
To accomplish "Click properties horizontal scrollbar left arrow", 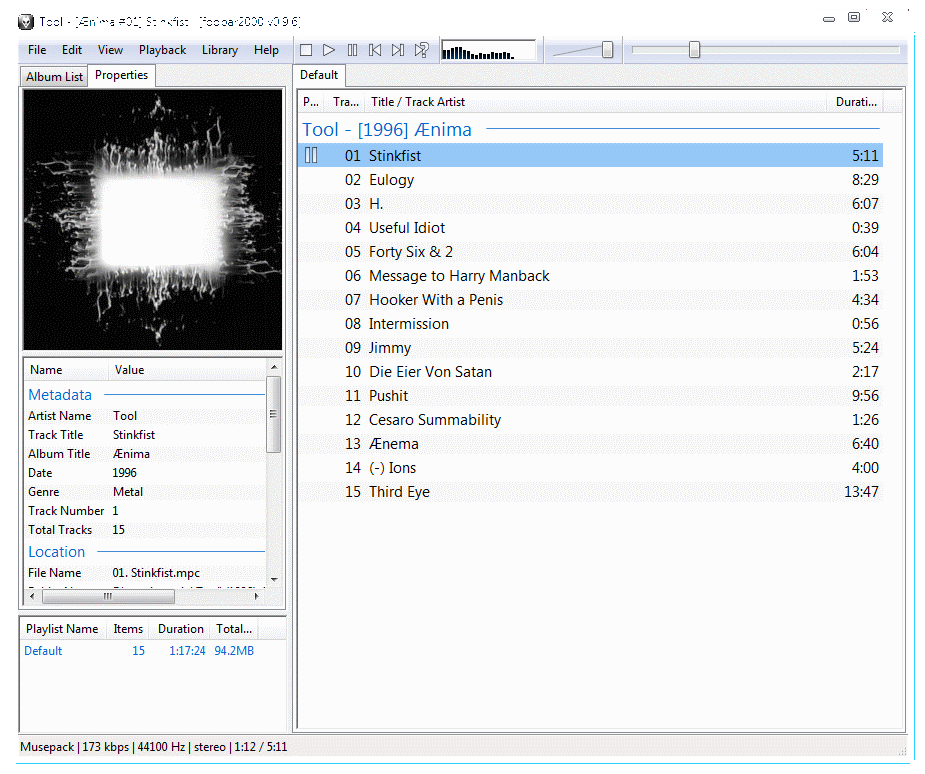I will (32, 596).
